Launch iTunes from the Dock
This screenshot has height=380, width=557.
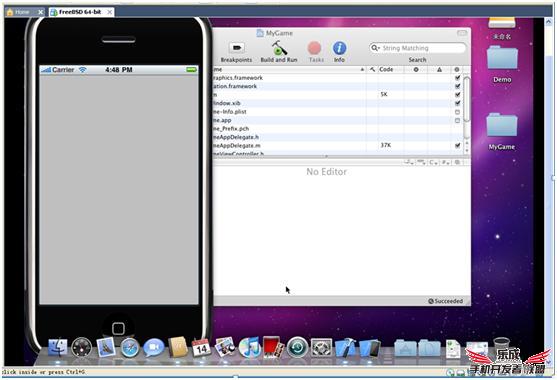(249, 347)
